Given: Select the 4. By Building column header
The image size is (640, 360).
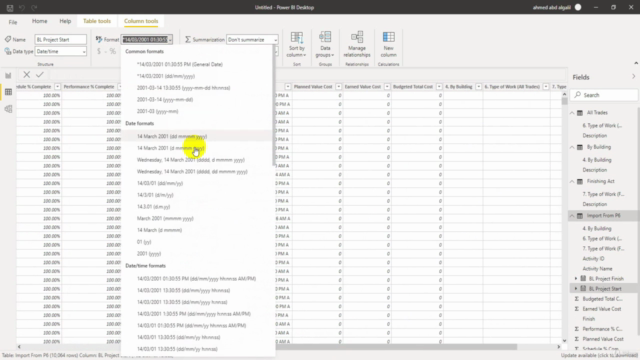Looking at the screenshot, I should click(x=458, y=87).
